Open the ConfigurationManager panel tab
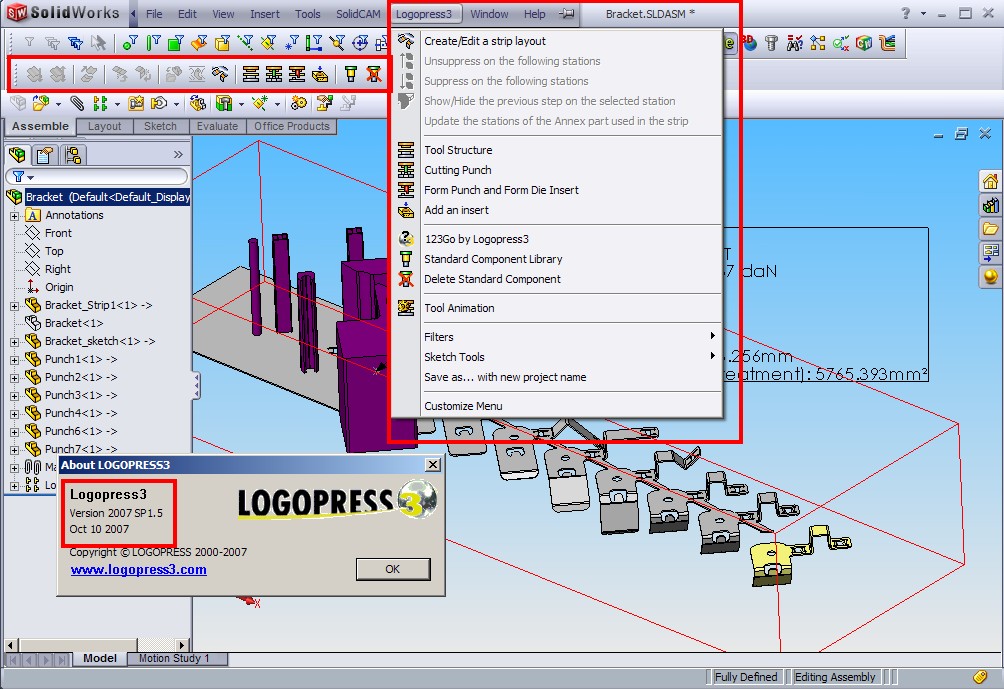The image size is (1004, 689). tap(73, 155)
